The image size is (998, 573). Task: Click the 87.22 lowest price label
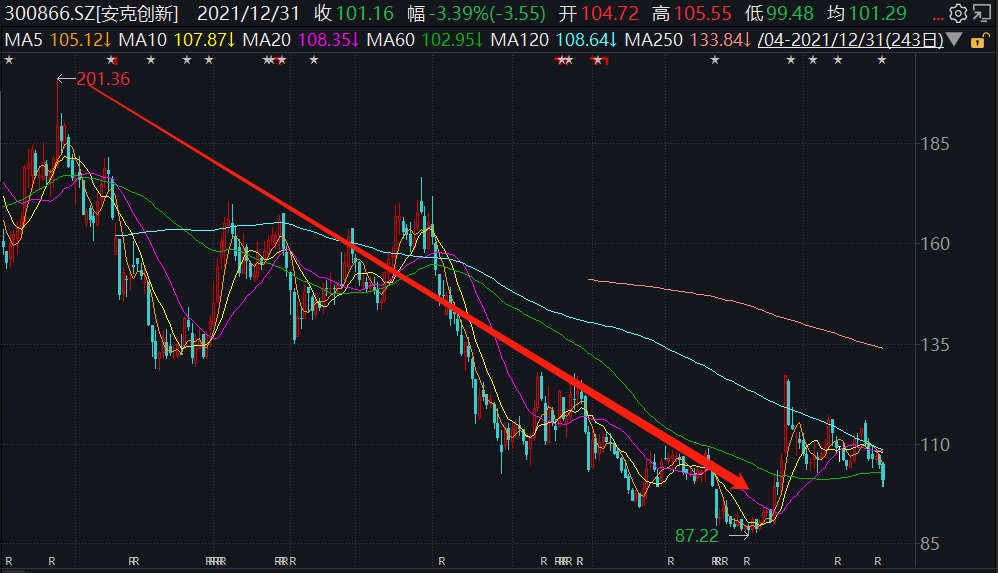(696, 536)
